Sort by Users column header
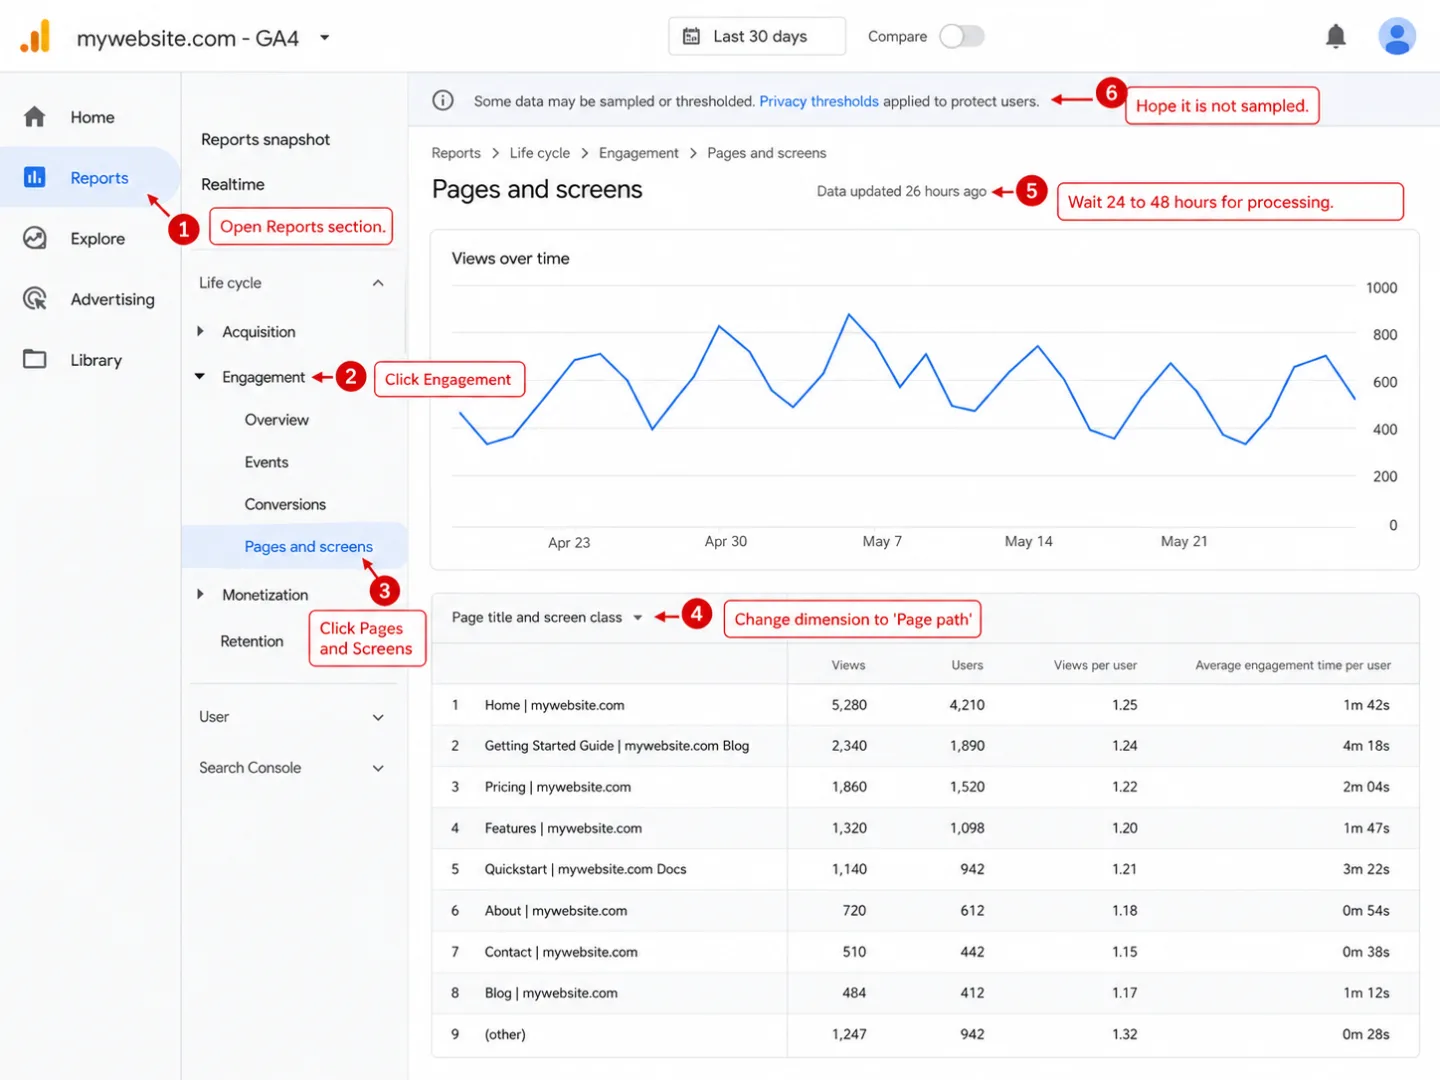 (x=967, y=665)
